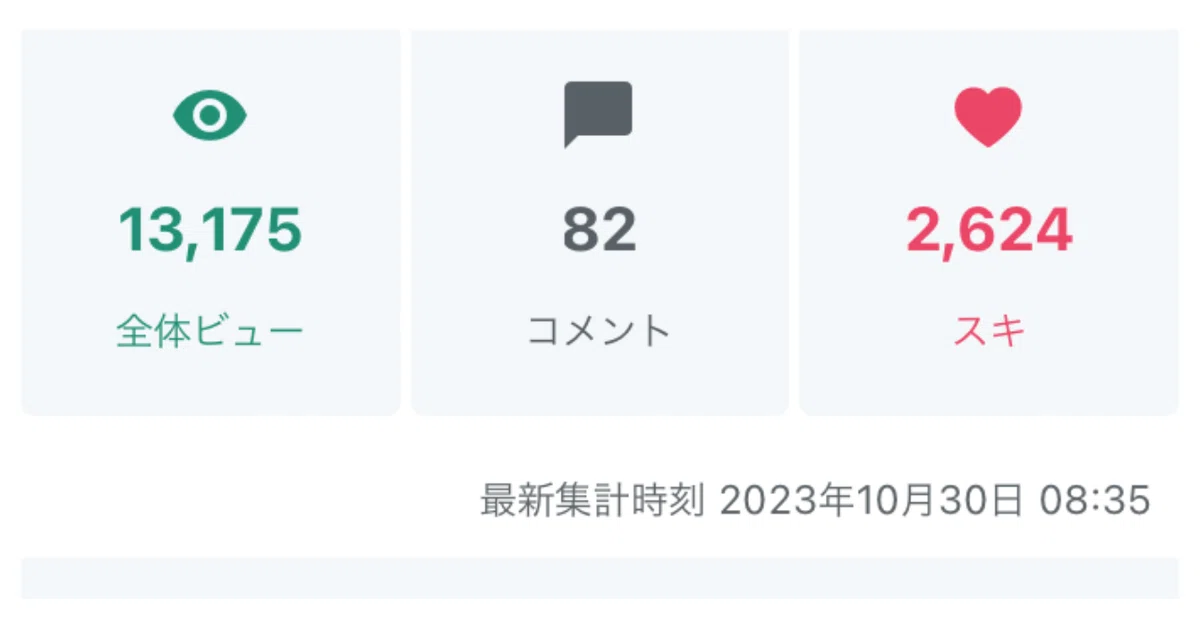This screenshot has height=628, width=1200.
Task: Click the gray speech bubble comment icon
Action: click(x=598, y=114)
